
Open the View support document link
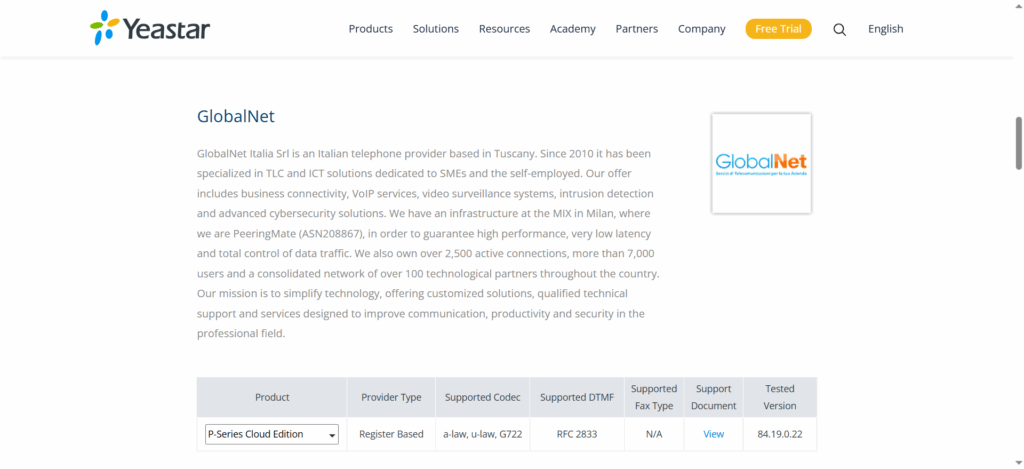pos(713,434)
